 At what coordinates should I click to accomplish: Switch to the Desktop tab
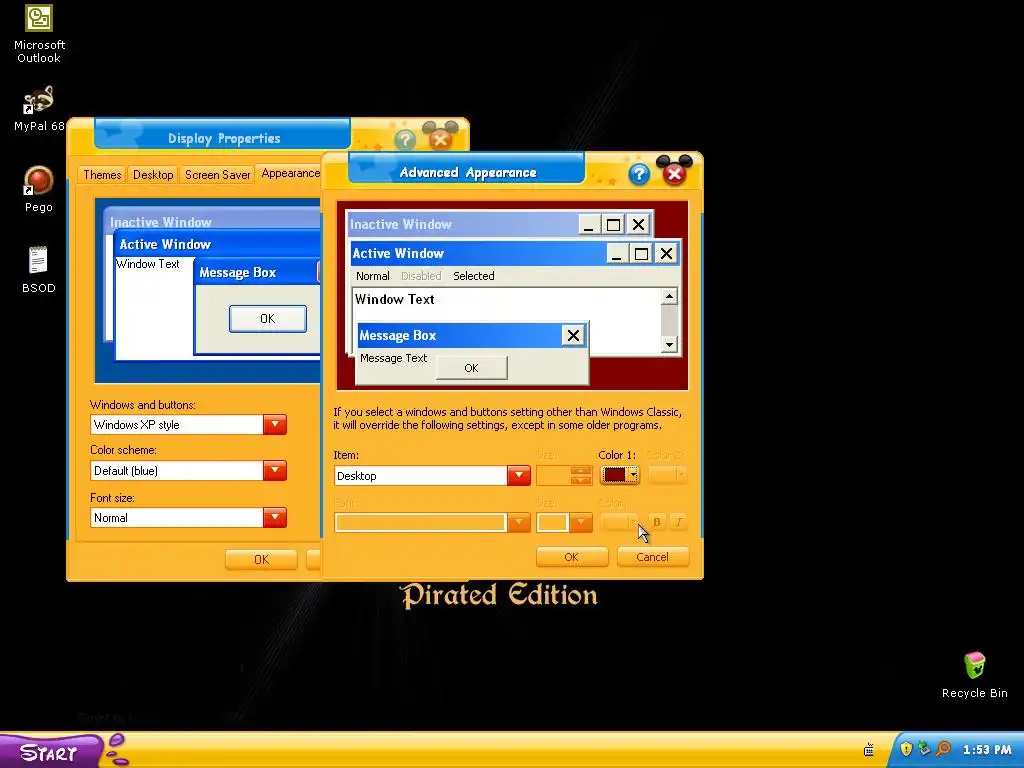(x=153, y=175)
